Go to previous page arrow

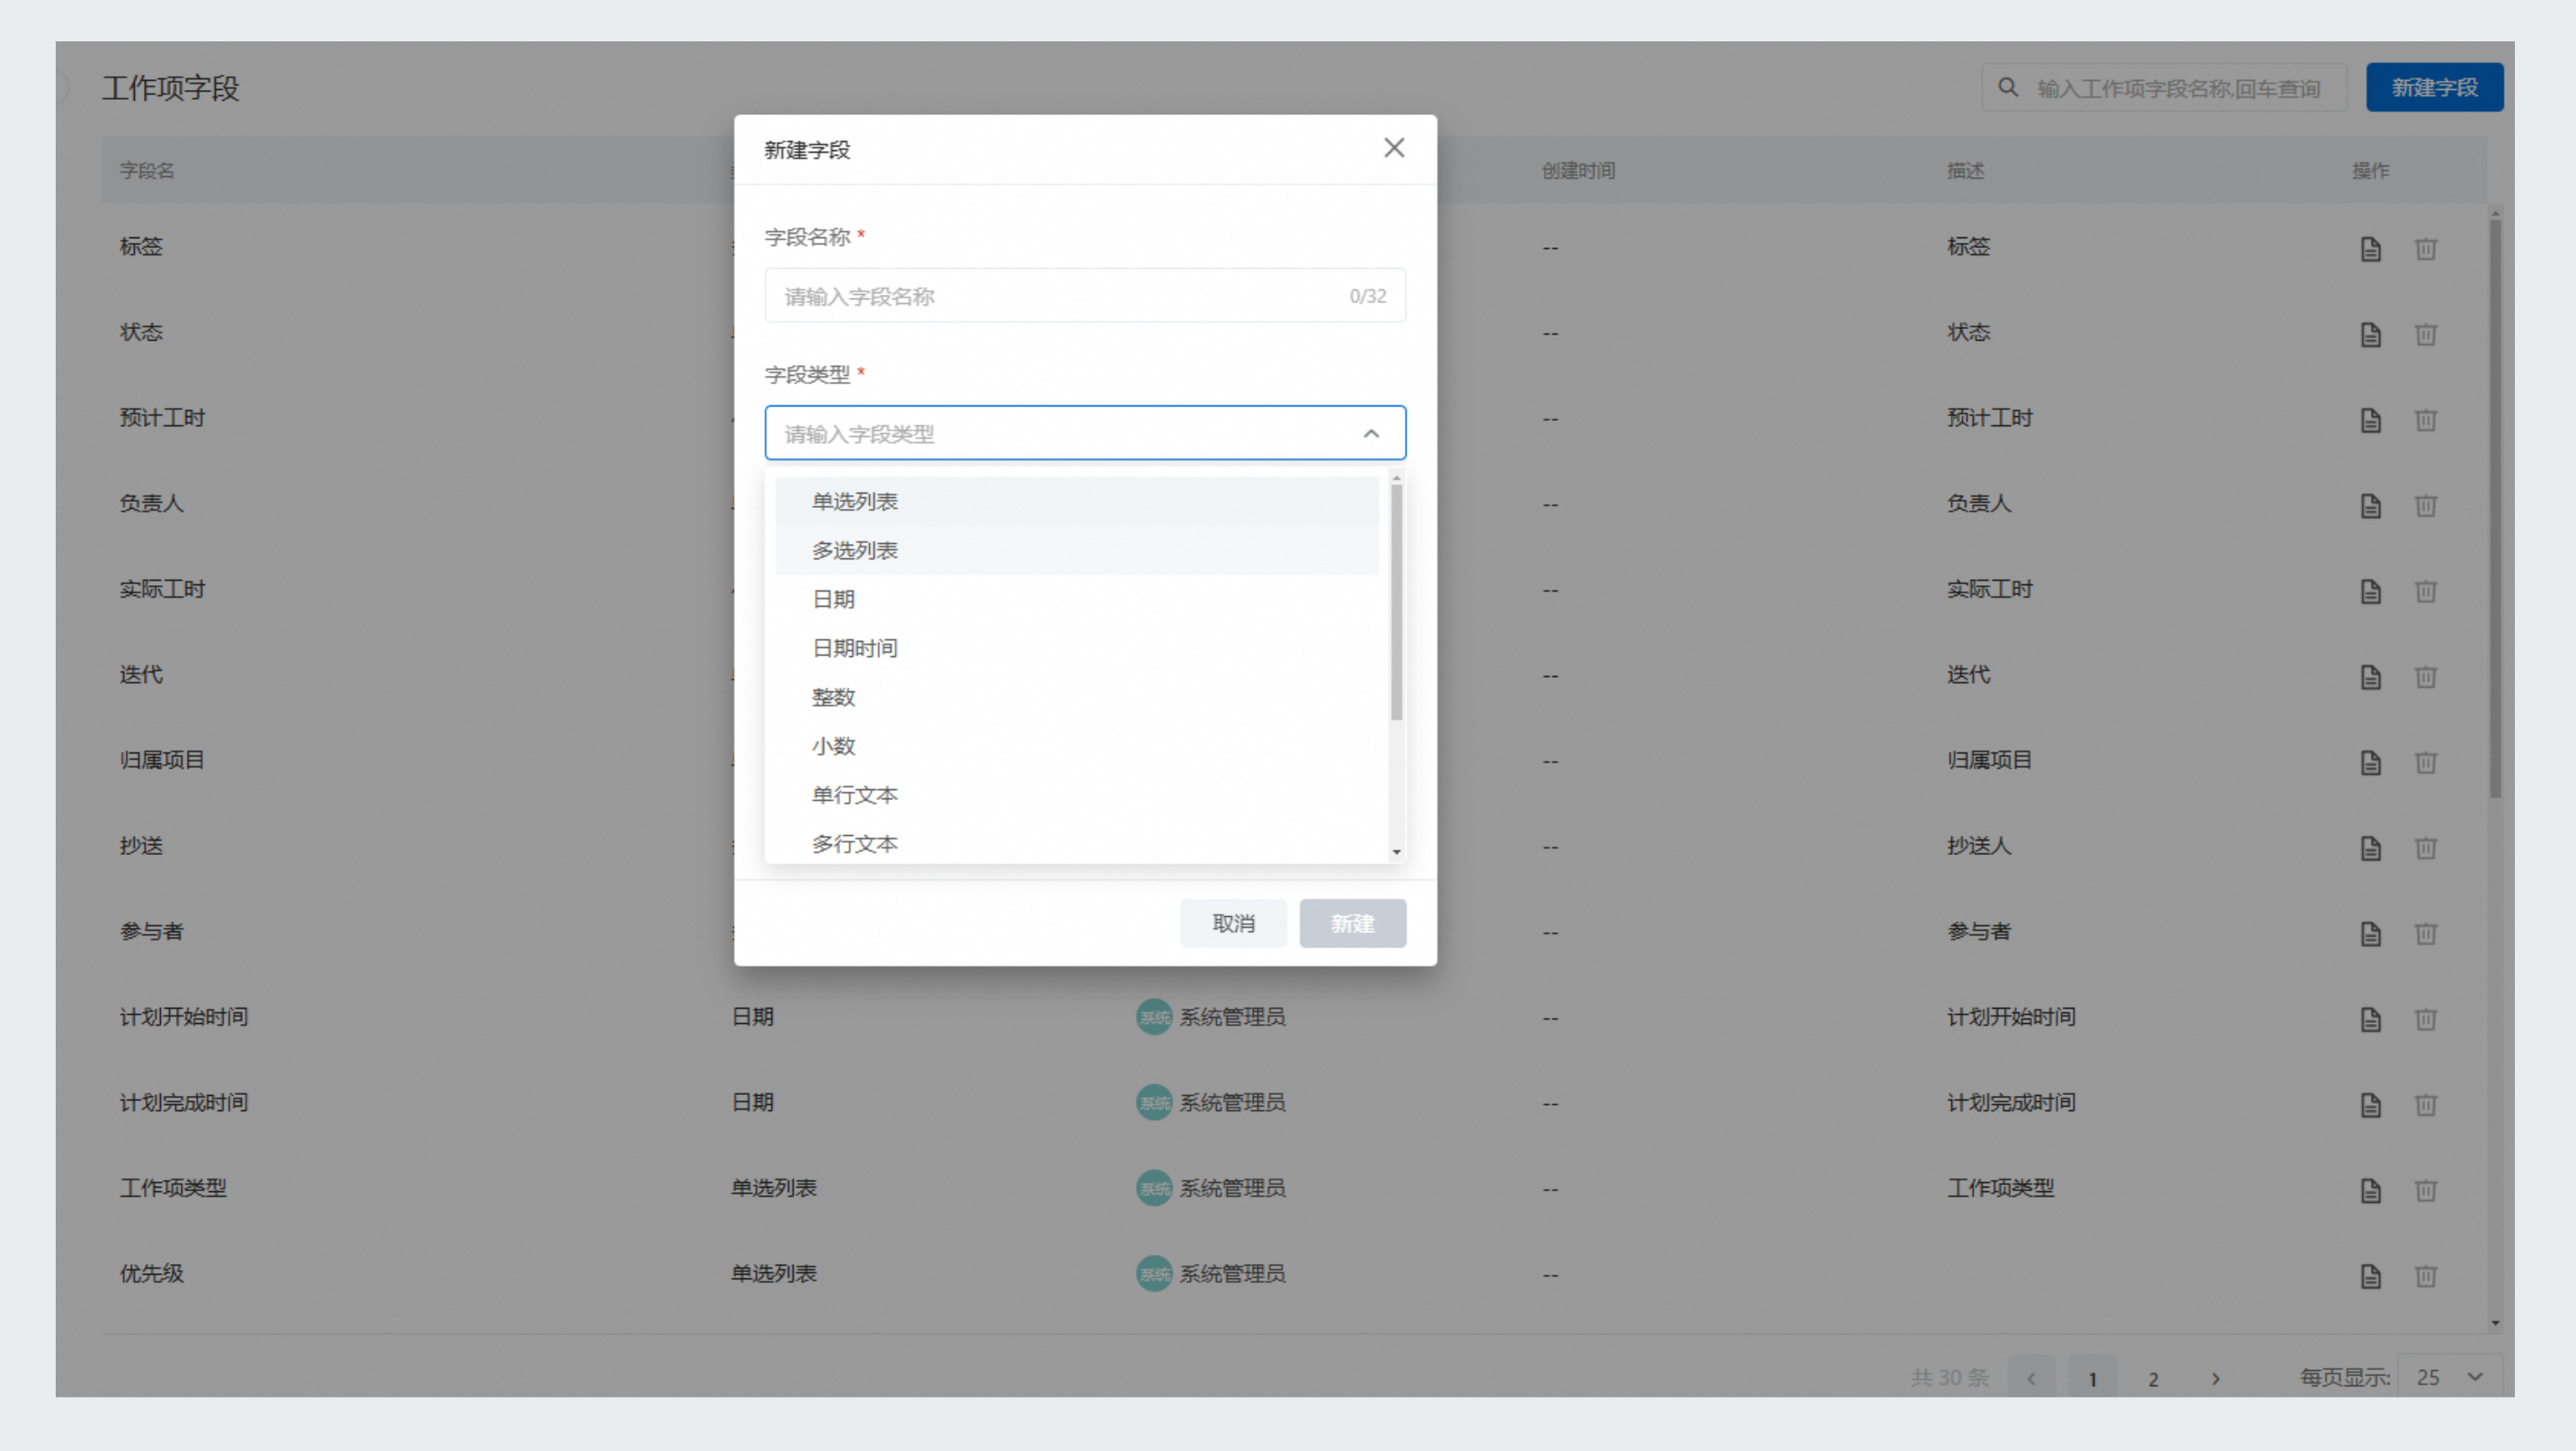click(x=2031, y=1379)
